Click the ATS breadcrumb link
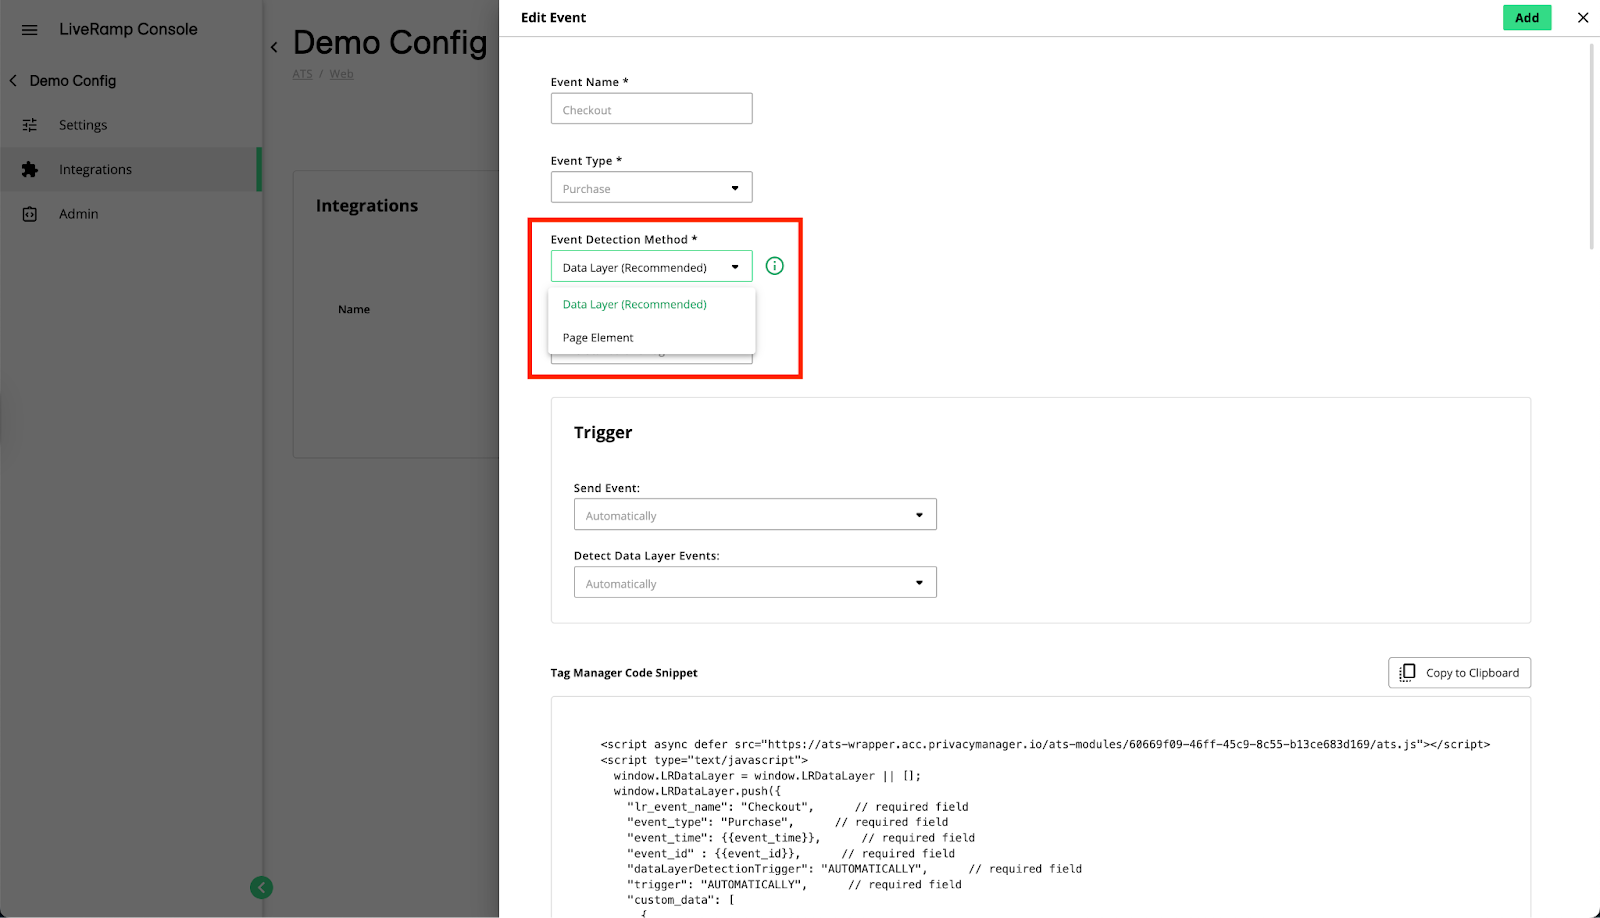Image resolution: width=1600 pixels, height=918 pixels. click(302, 74)
